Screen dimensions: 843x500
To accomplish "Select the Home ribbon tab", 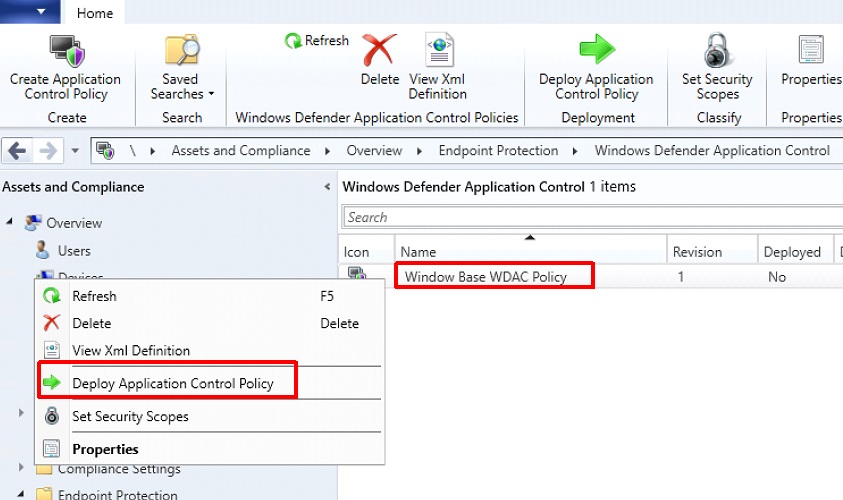I will (95, 13).
